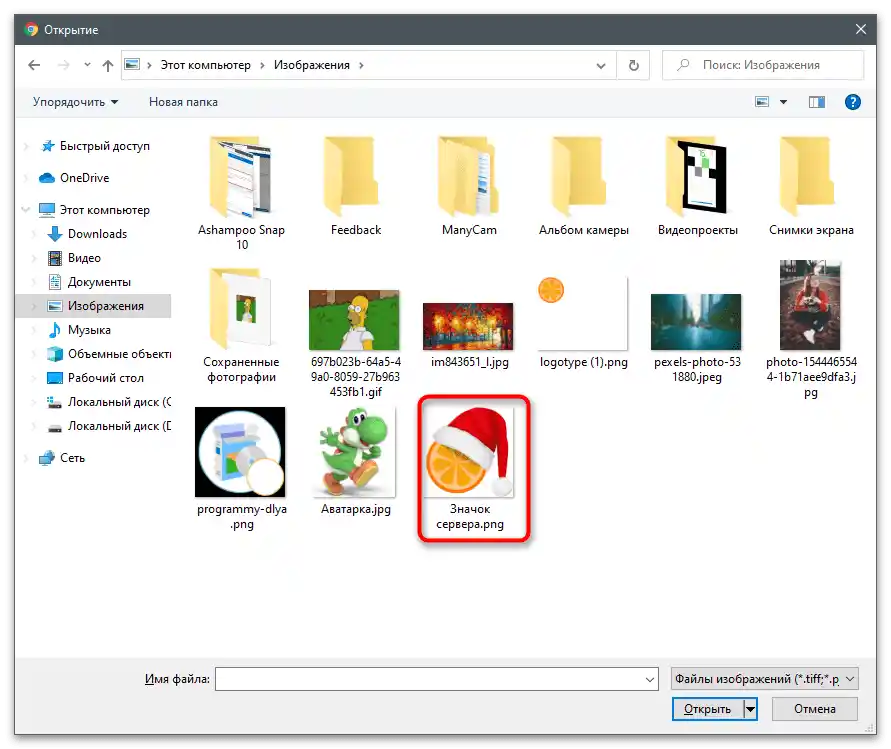
Task: Open the Упорядочить menu
Action: (75, 102)
